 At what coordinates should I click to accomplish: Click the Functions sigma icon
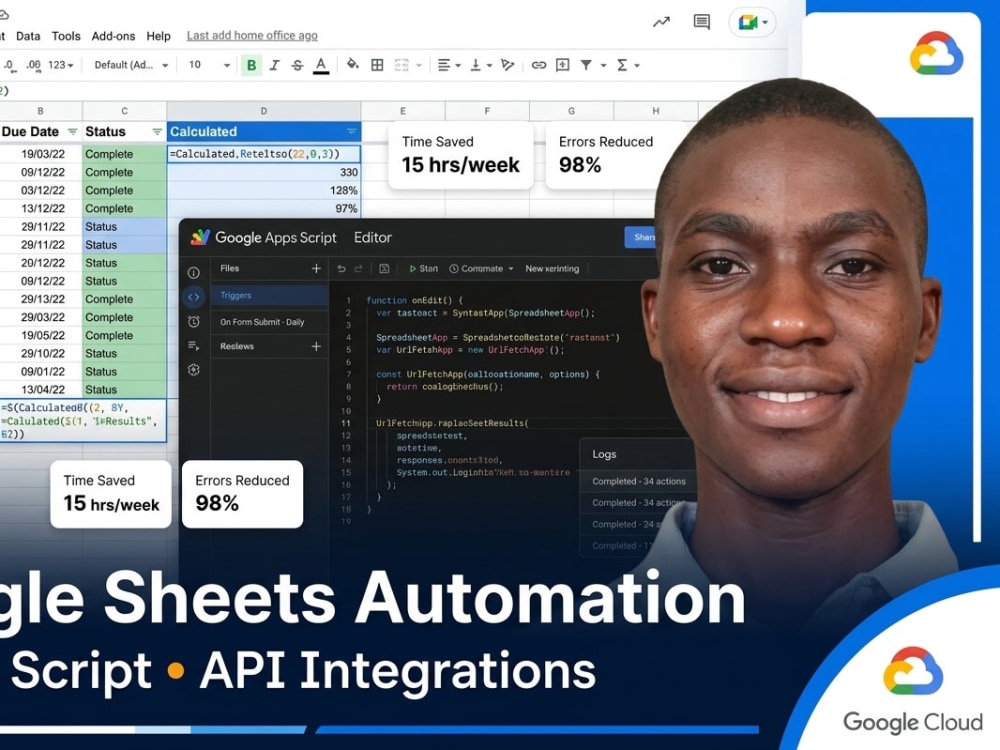coord(622,65)
